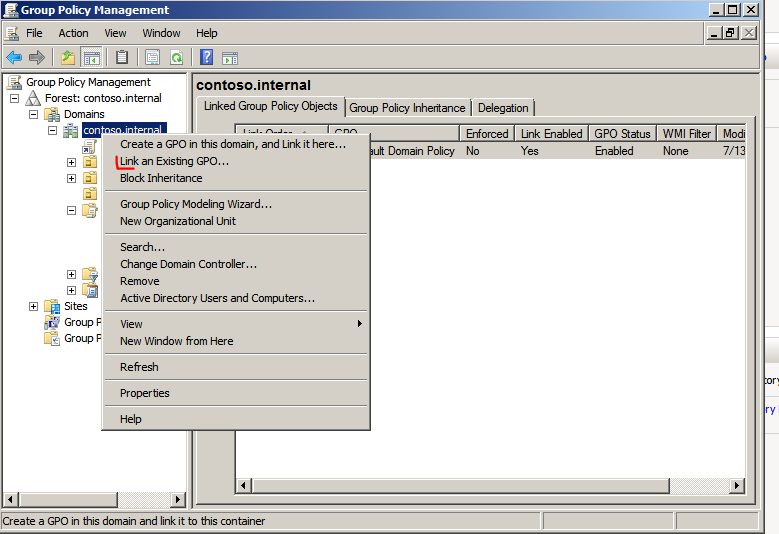
Task: Click the Group Policy Results folder icon
Action: [x=52, y=338]
